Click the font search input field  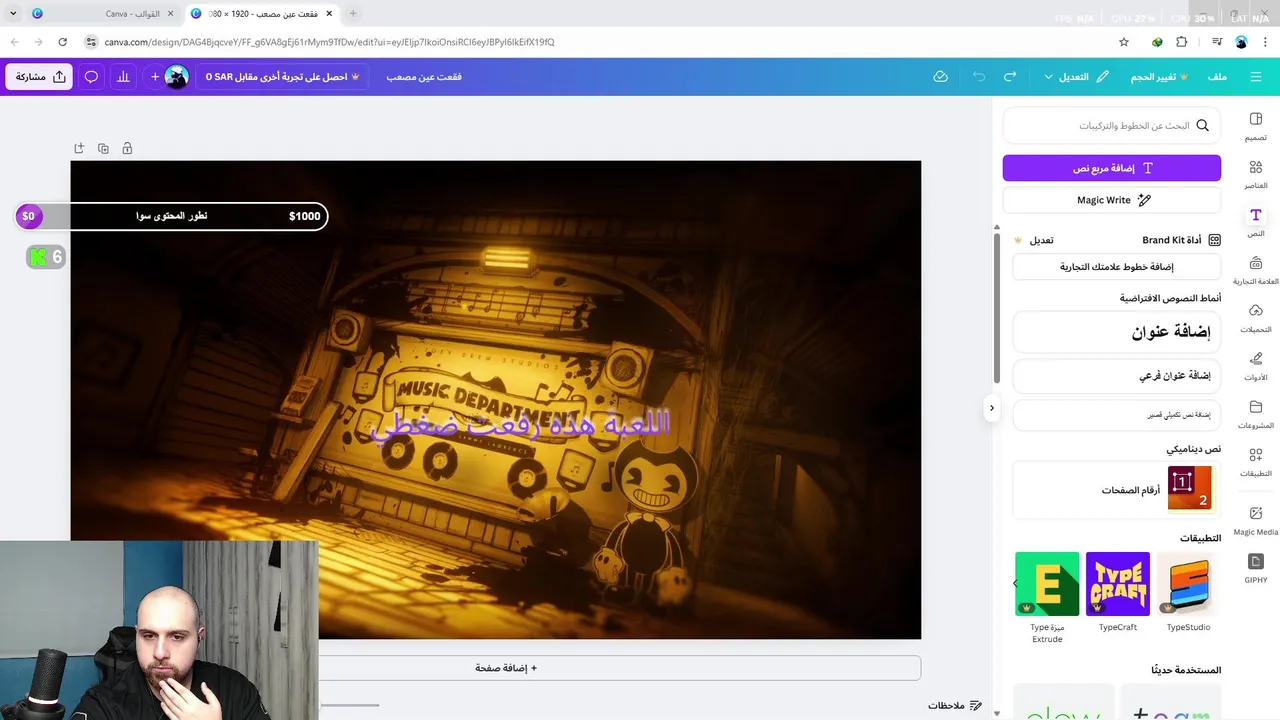tap(1112, 125)
